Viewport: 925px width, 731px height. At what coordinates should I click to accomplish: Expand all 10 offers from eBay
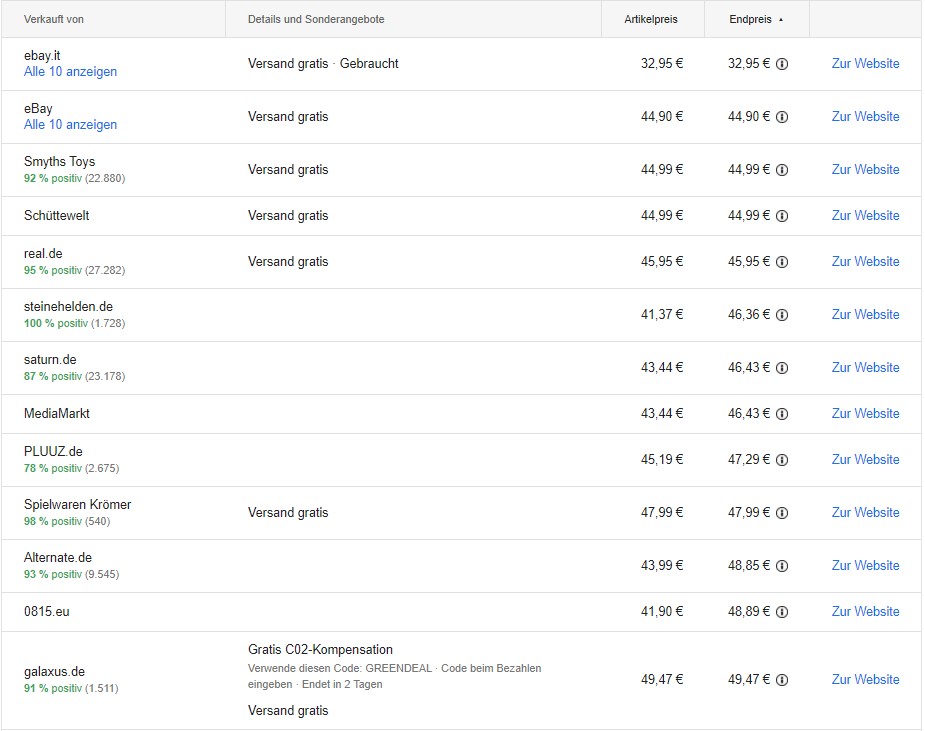(x=70, y=124)
